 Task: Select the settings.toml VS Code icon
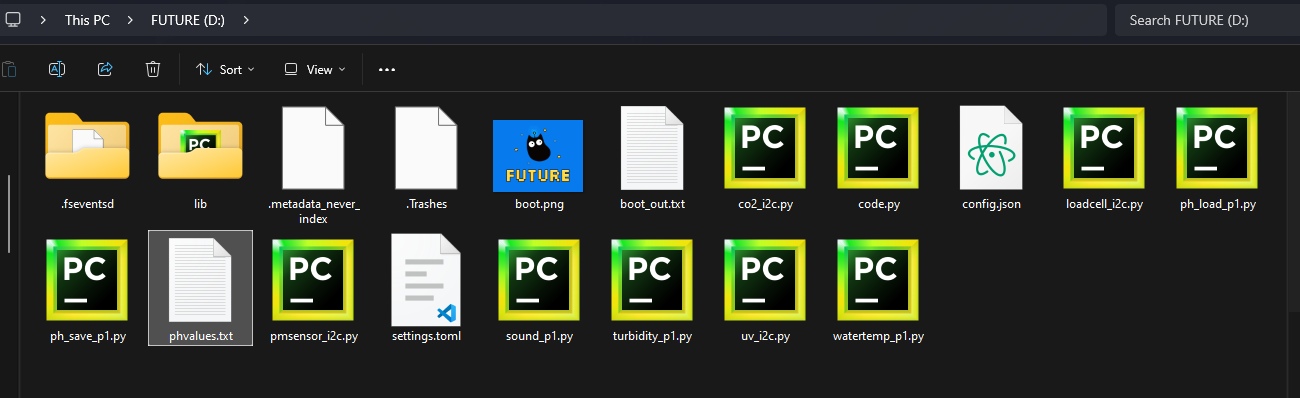coord(426,280)
